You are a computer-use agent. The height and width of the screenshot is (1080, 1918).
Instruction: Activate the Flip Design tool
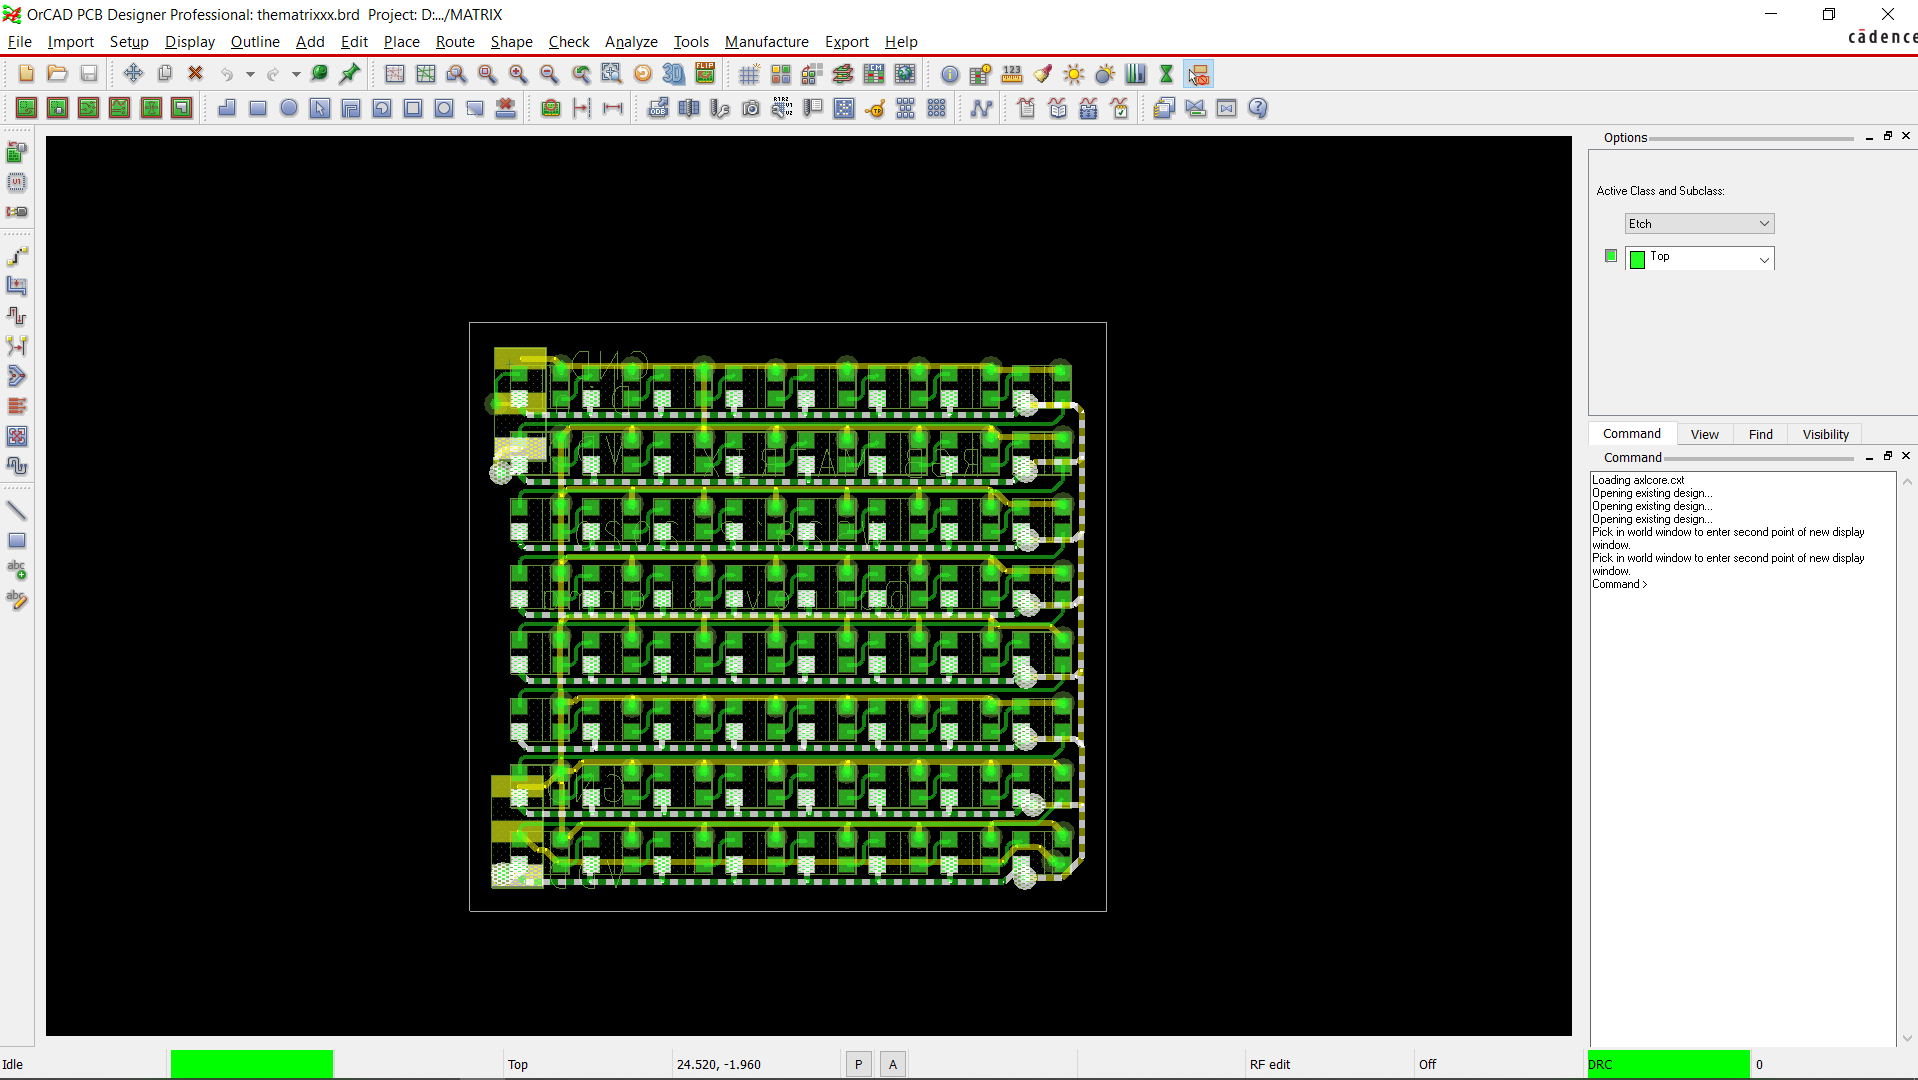click(705, 73)
